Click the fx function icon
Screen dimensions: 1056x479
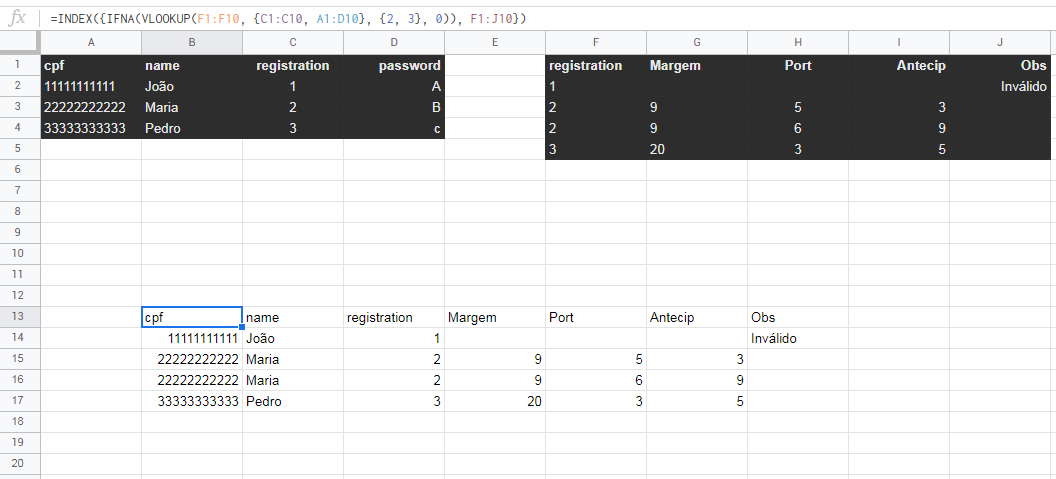[17, 18]
